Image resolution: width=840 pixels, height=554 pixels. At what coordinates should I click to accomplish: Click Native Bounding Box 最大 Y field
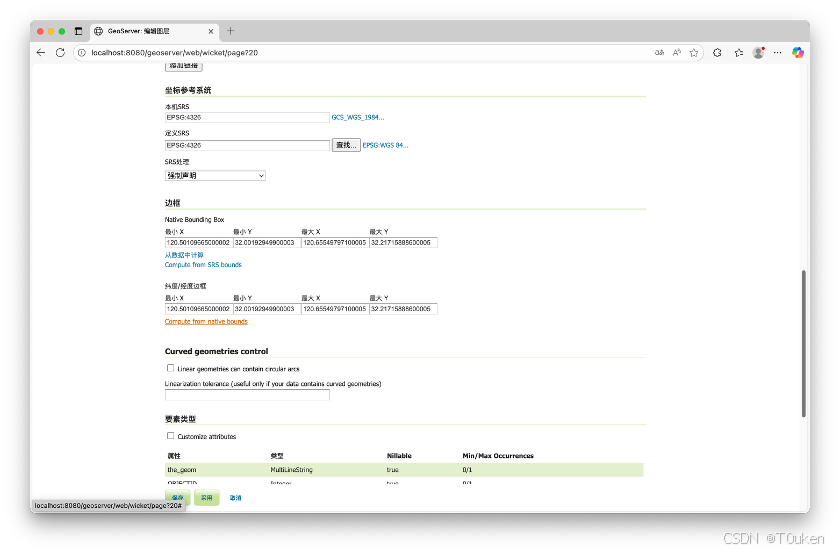click(x=403, y=243)
